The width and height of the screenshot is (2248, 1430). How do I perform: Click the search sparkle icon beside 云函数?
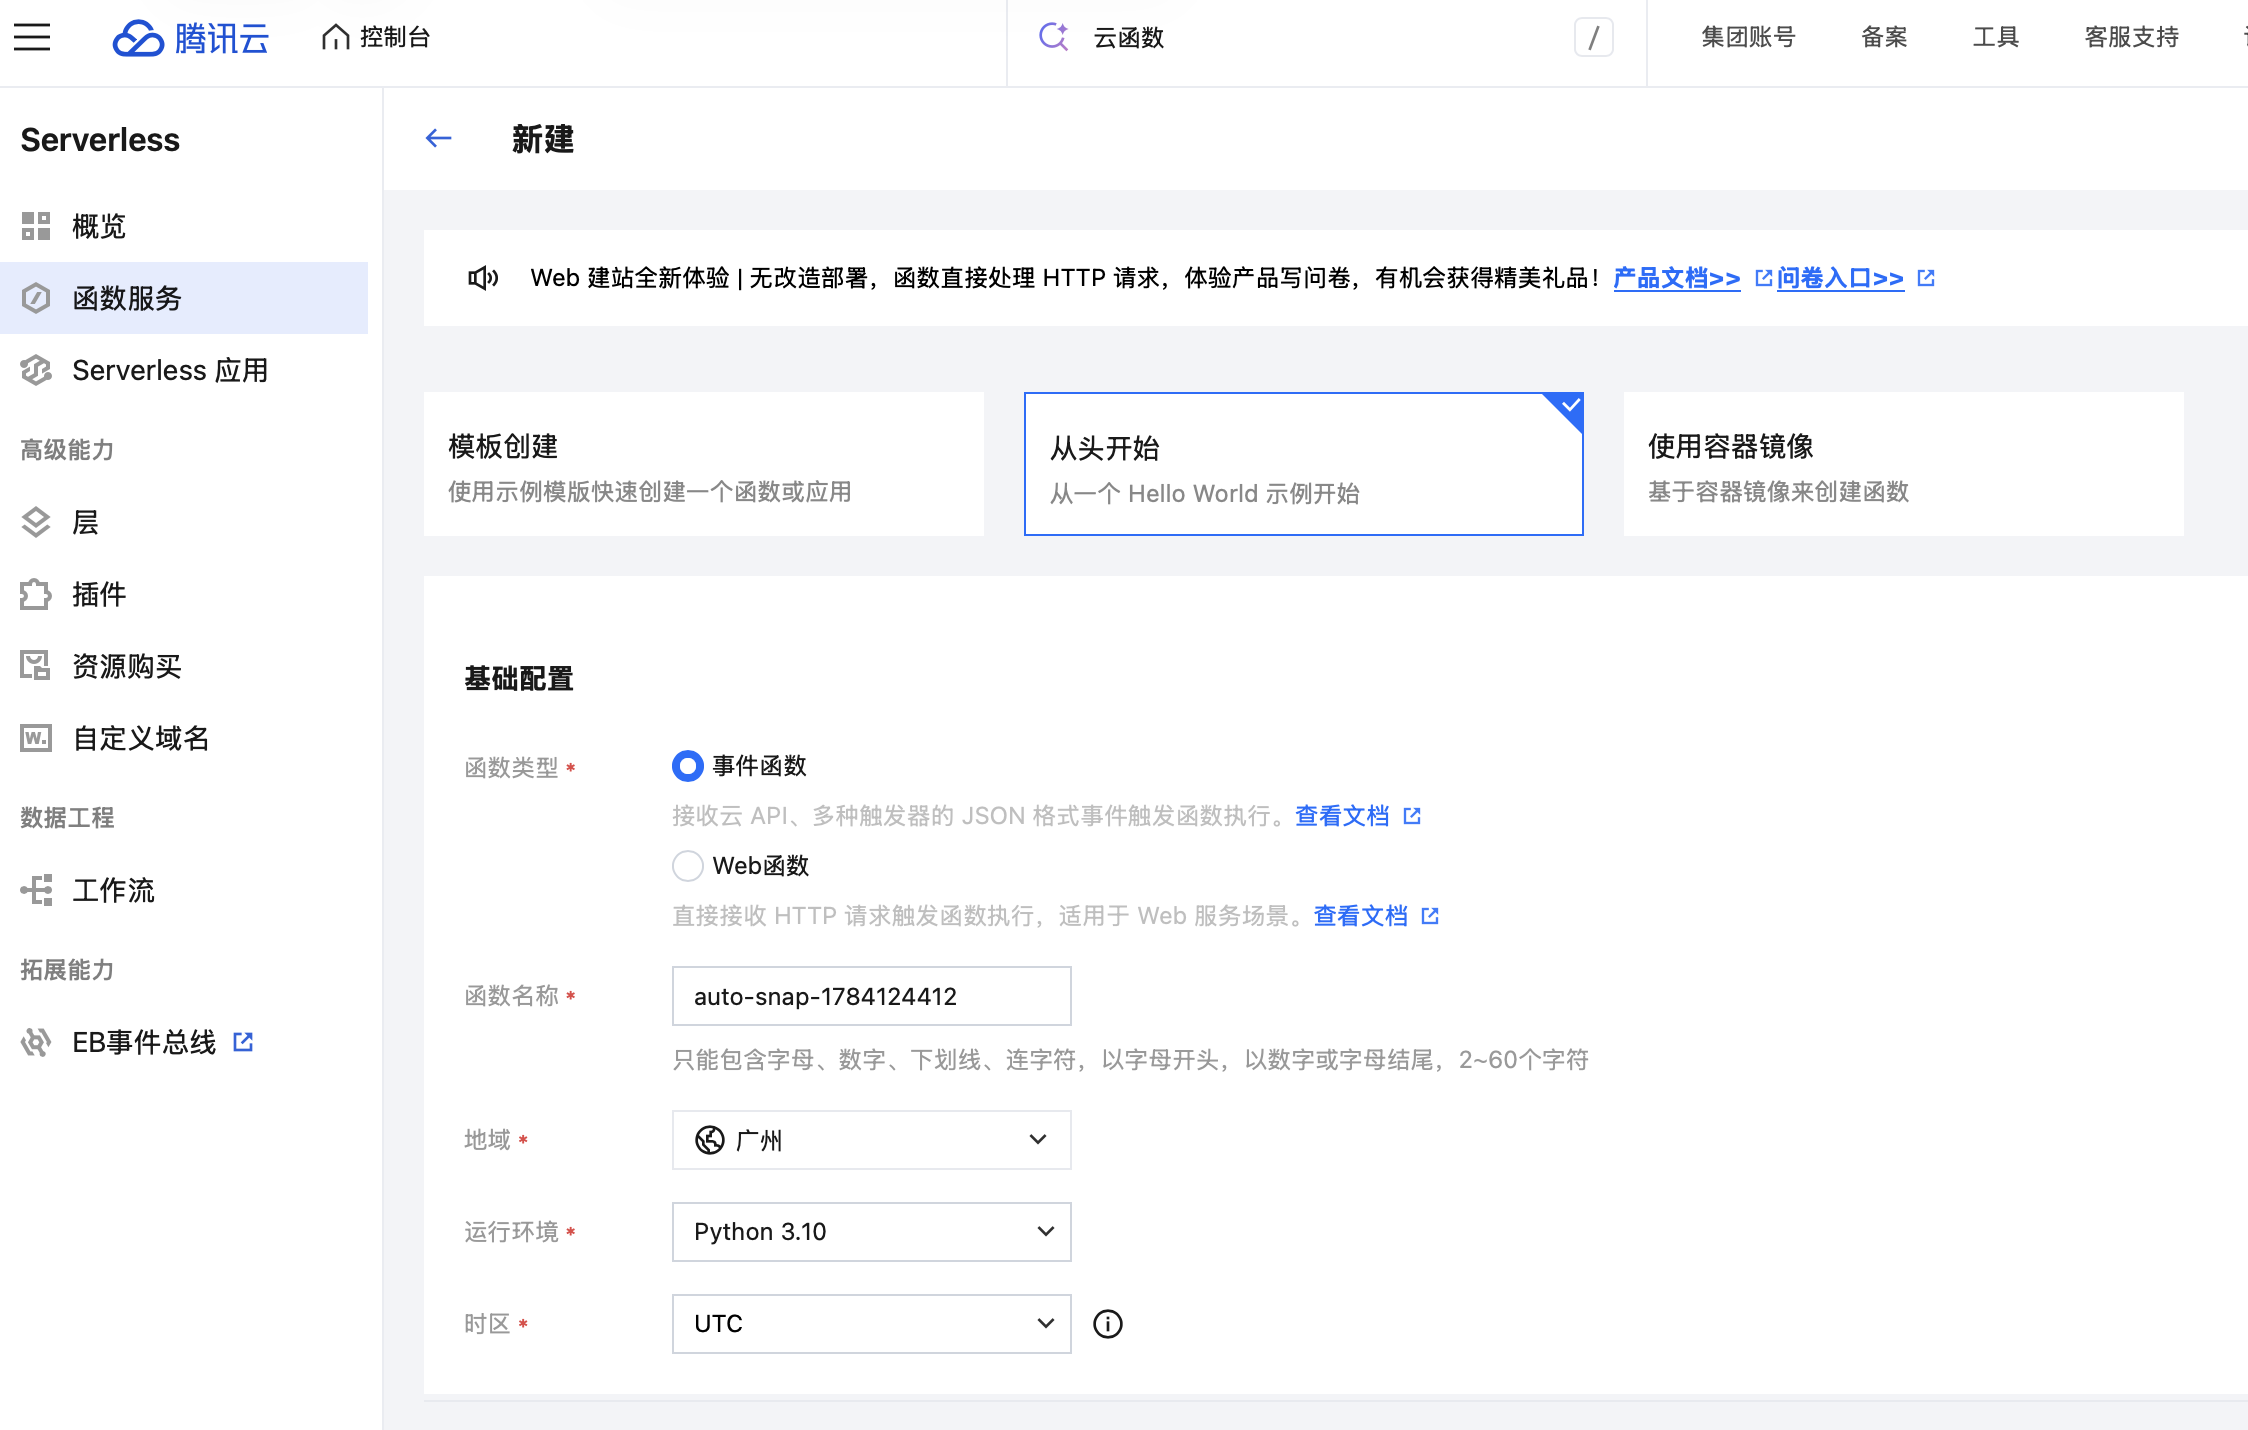pos(1053,37)
